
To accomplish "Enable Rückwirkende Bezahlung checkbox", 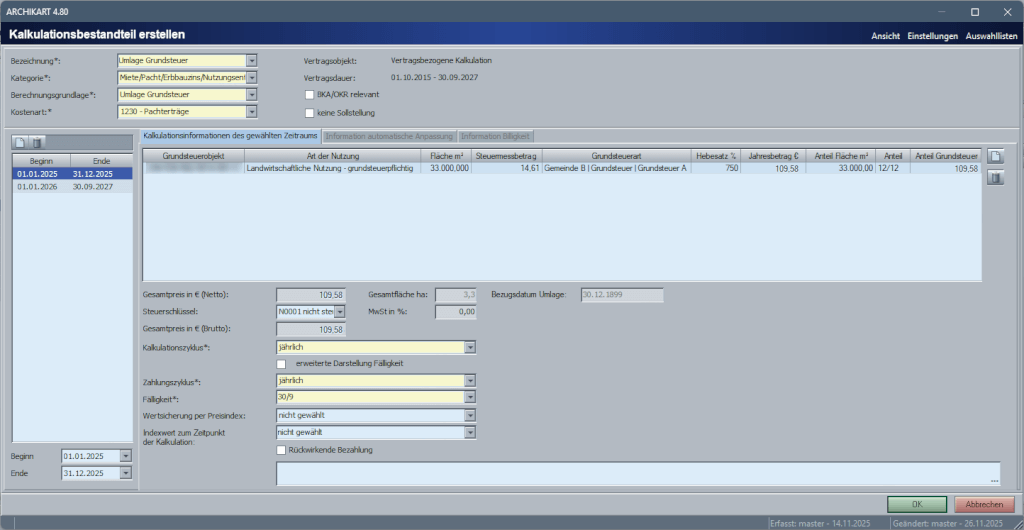I will 281,450.
